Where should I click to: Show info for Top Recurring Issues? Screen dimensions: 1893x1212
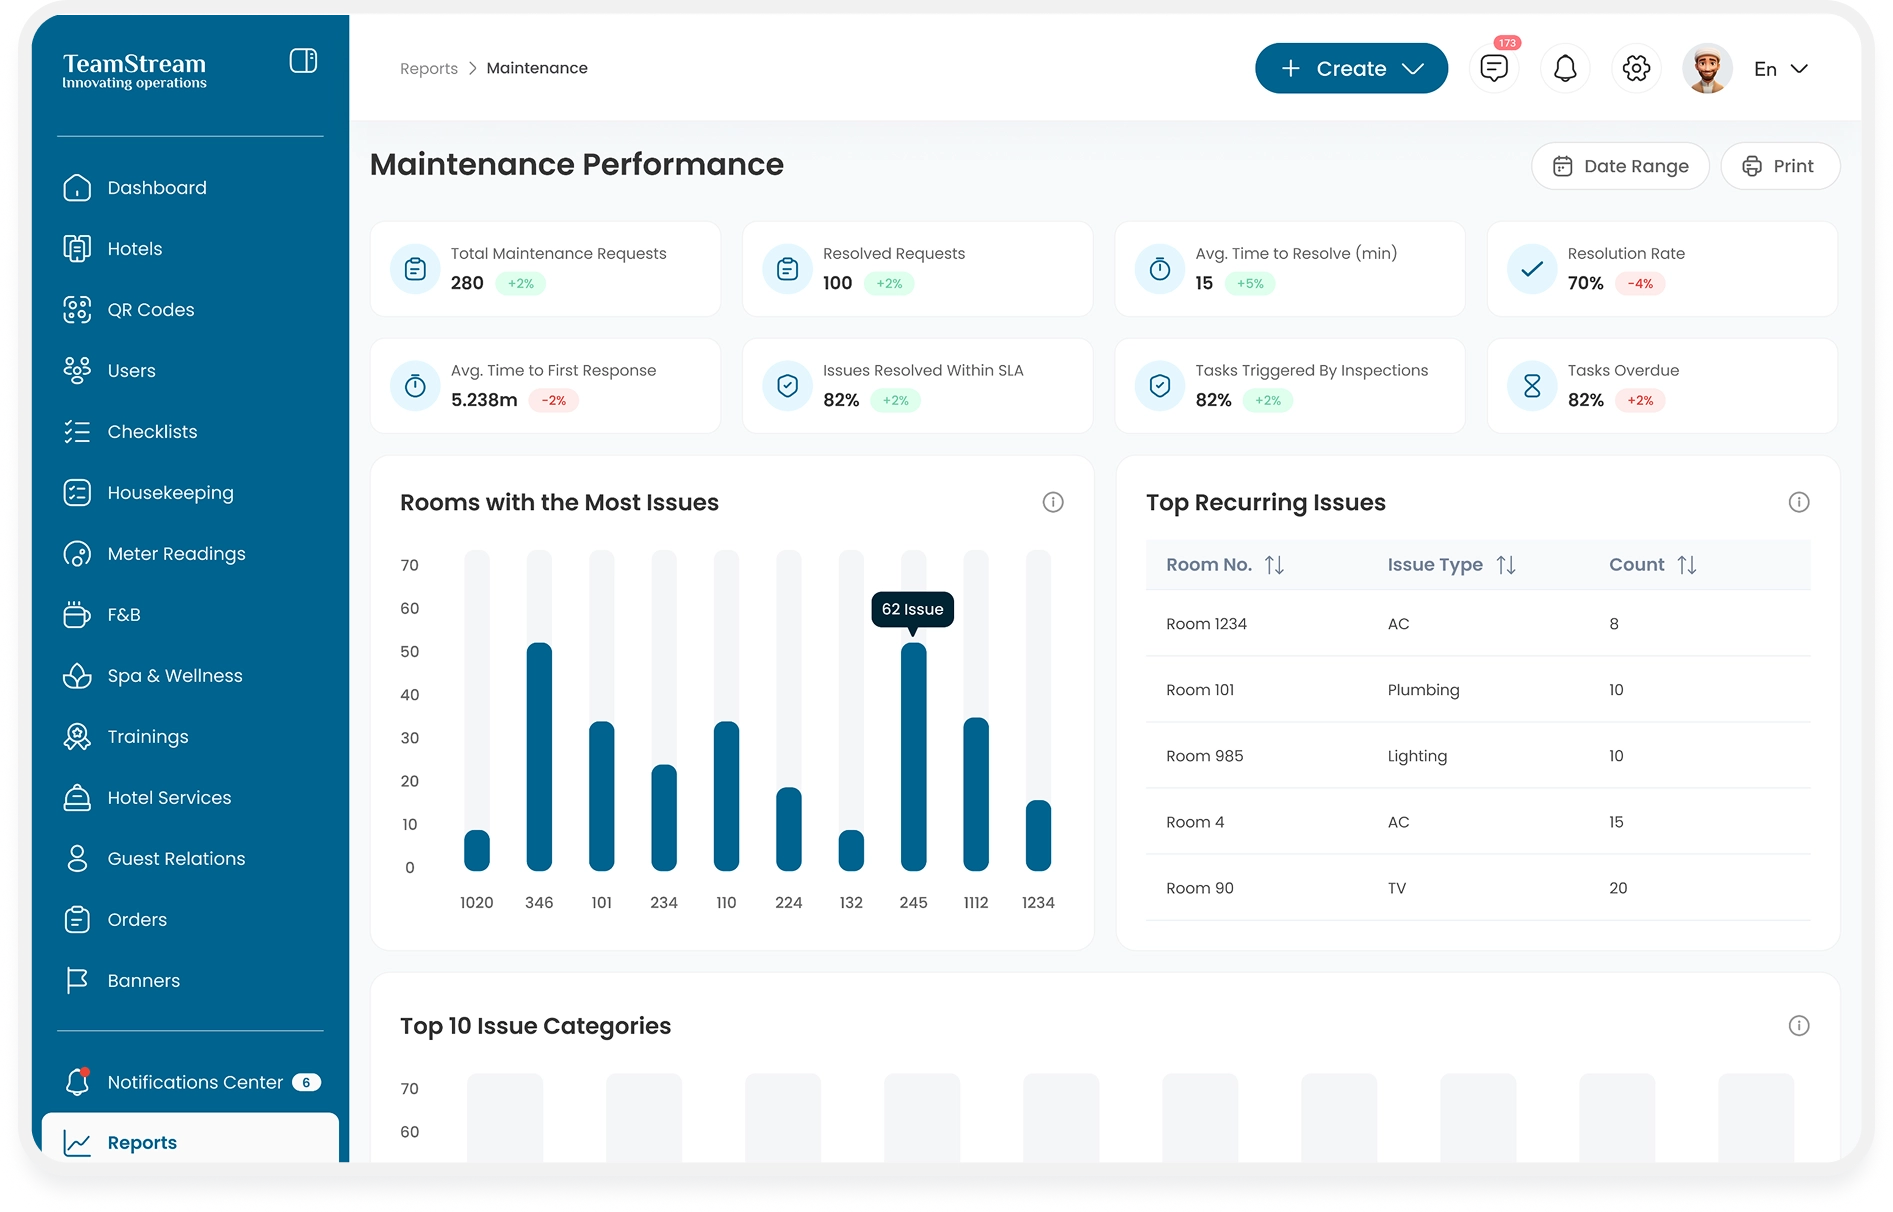click(1798, 502)
